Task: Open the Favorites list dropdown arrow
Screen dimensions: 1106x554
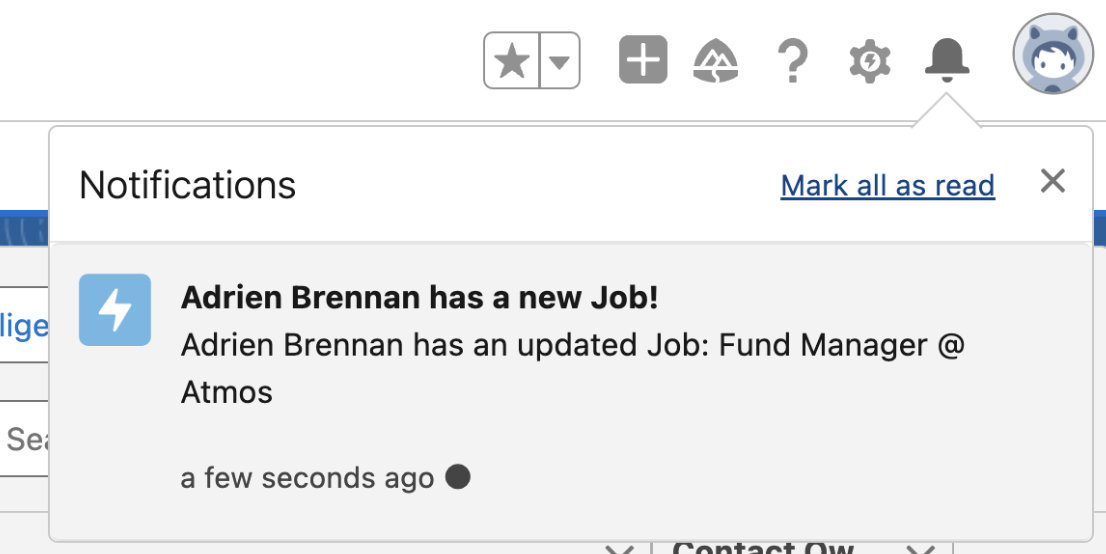Action: (x=560, y=62)
